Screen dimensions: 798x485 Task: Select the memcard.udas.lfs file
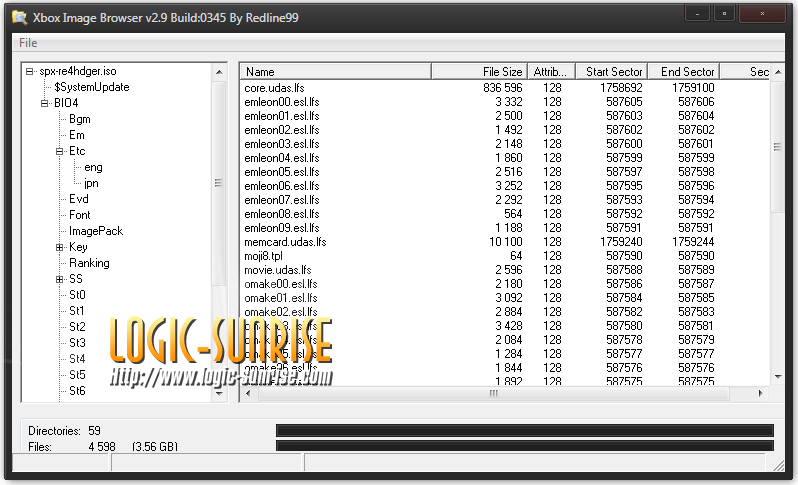[x=286, y=242]
